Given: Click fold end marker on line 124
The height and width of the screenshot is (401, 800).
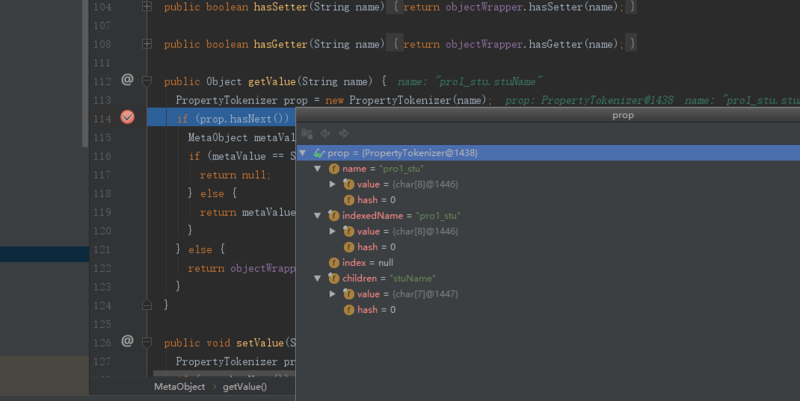Looking at the screenshot, I should pos(147,305).
